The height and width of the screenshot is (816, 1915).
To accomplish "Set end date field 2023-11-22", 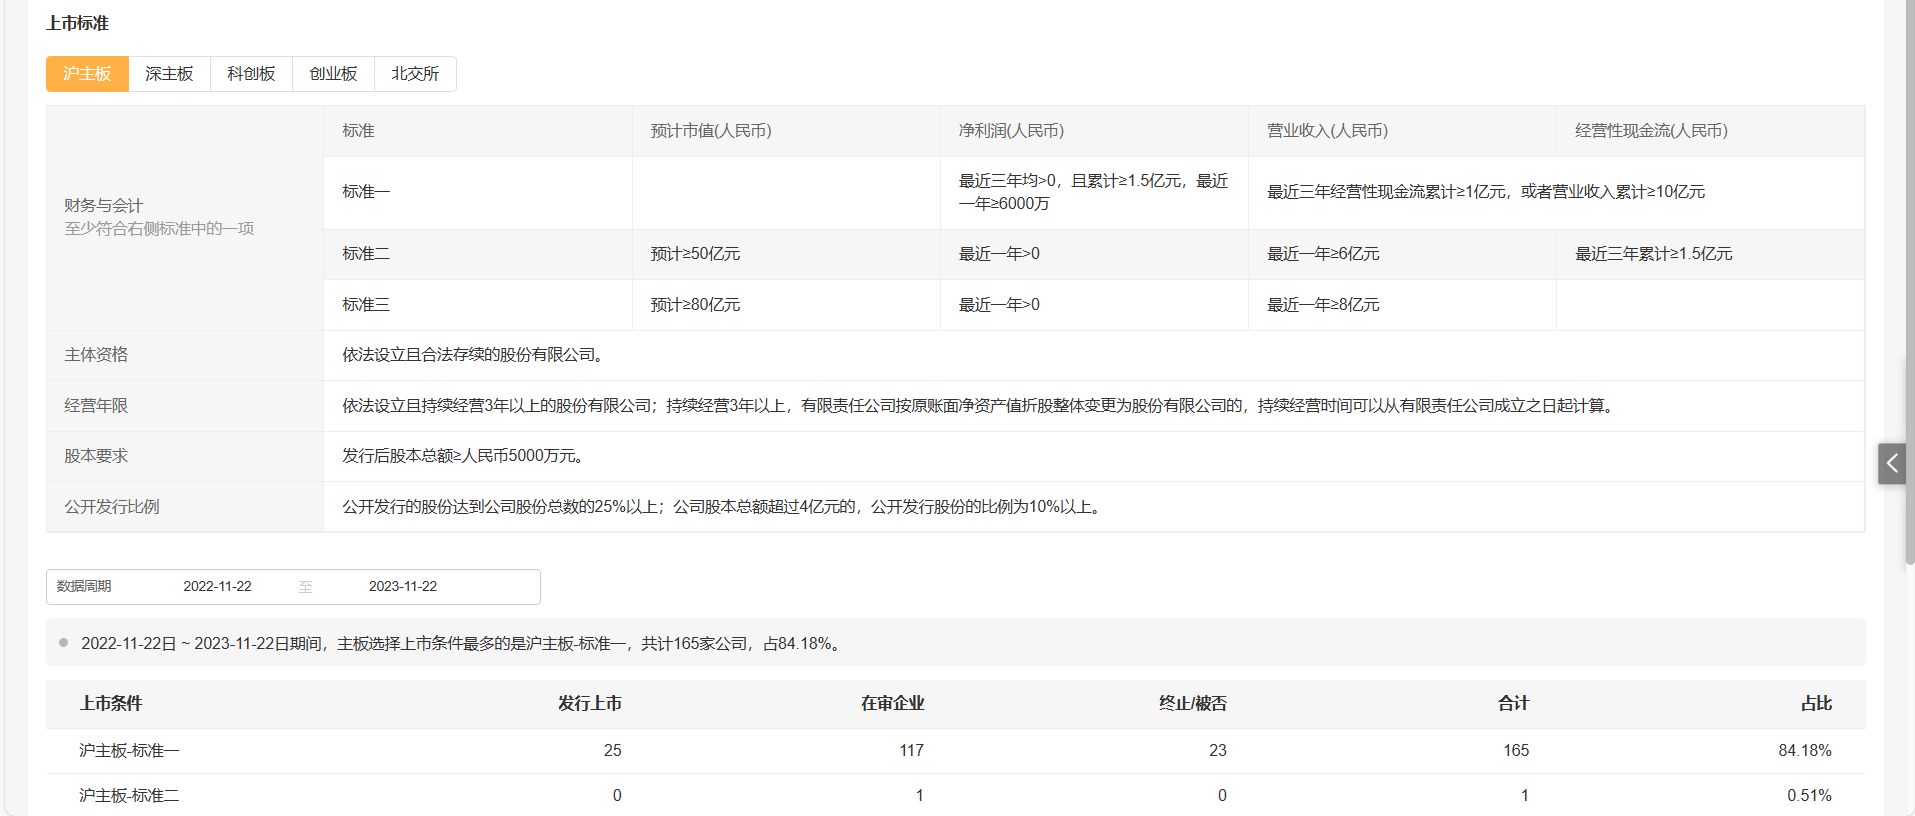I will coord(403,587).
